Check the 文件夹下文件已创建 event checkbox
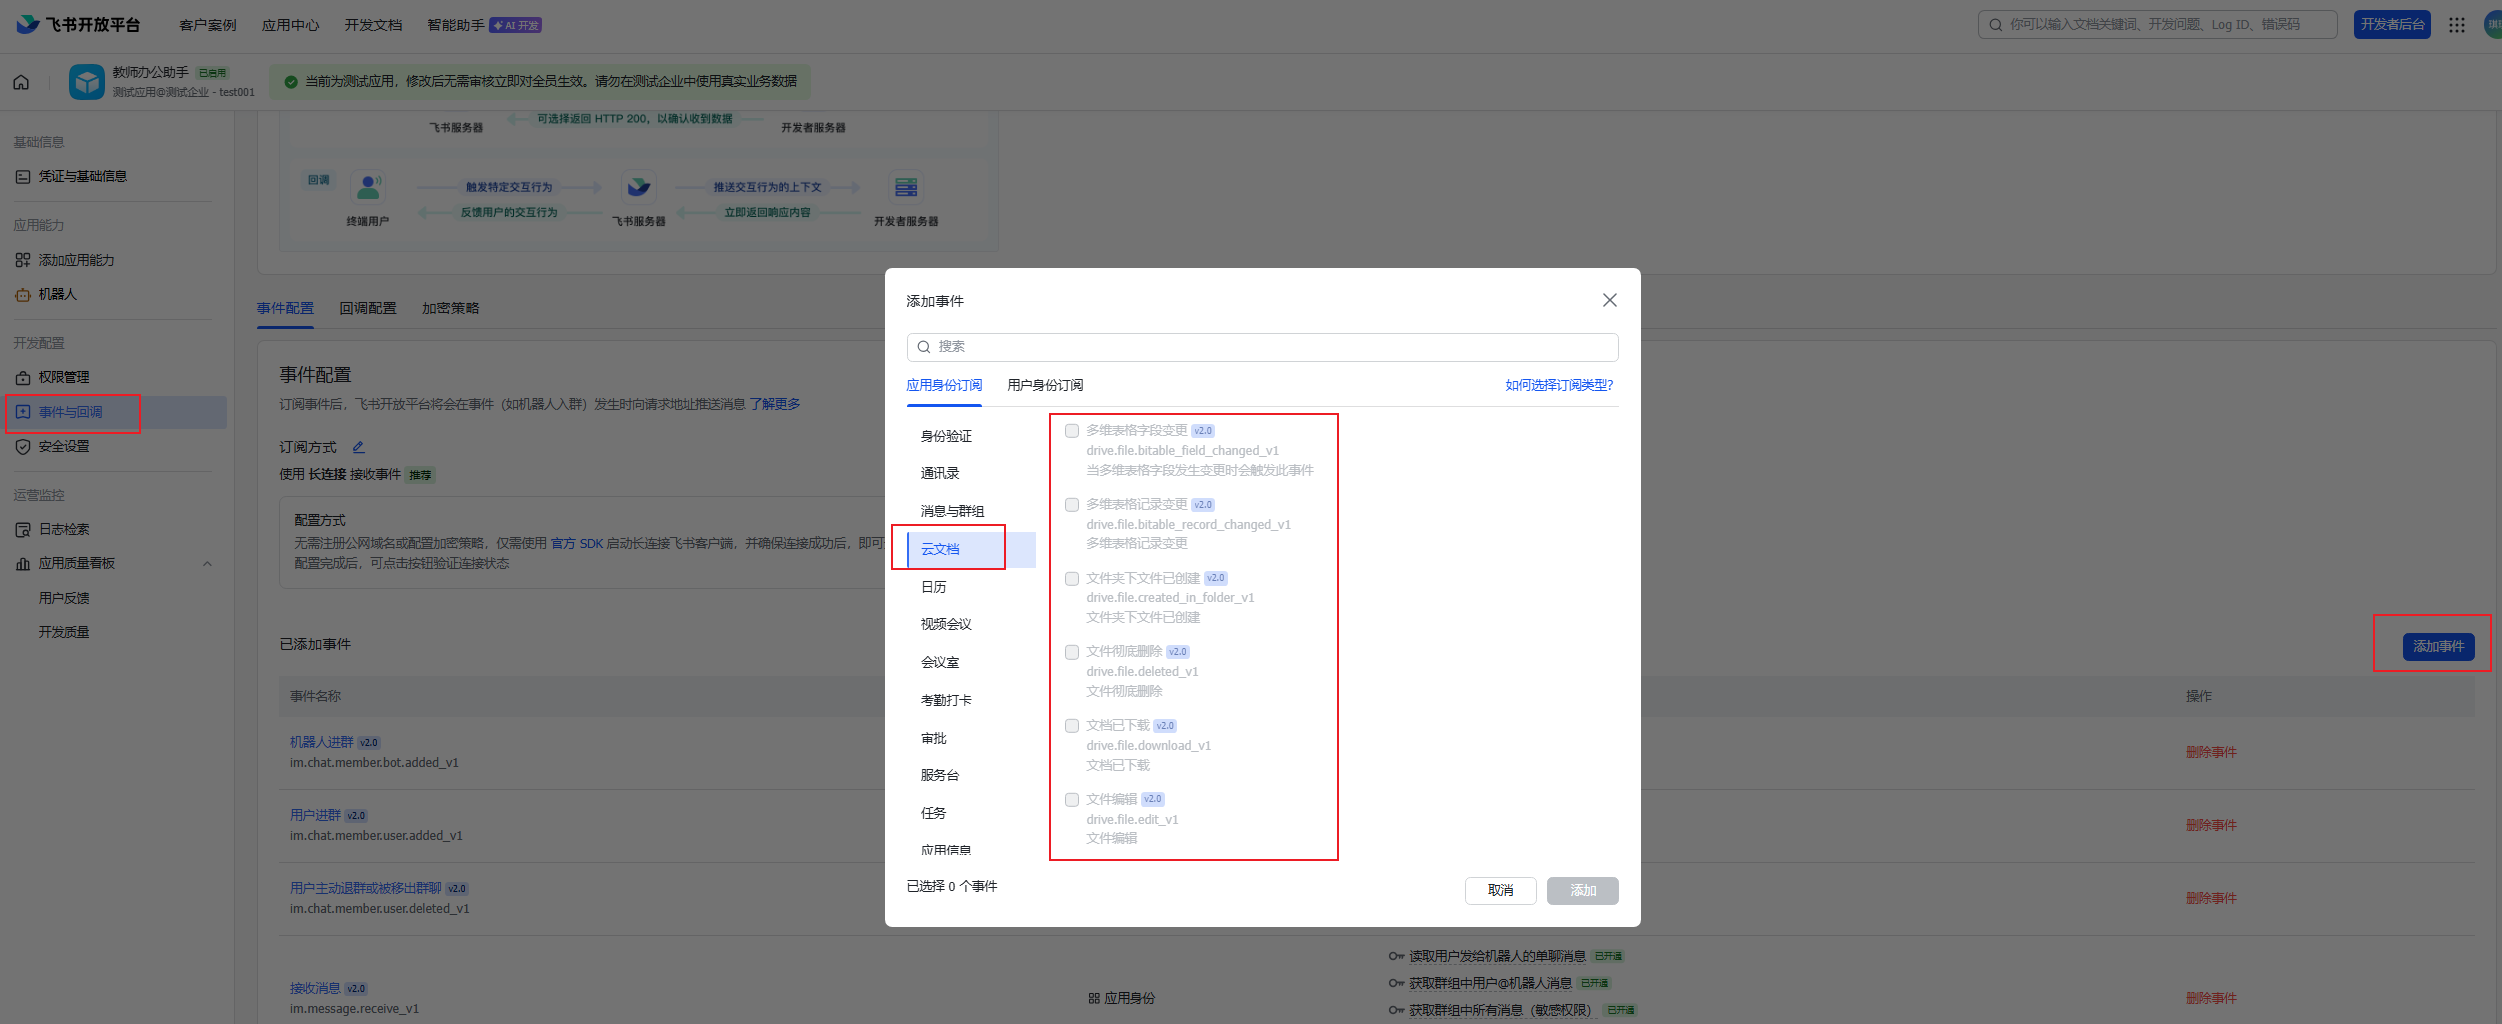The width and height of the screenshot is (2502, 1024). click(1072, 579)
